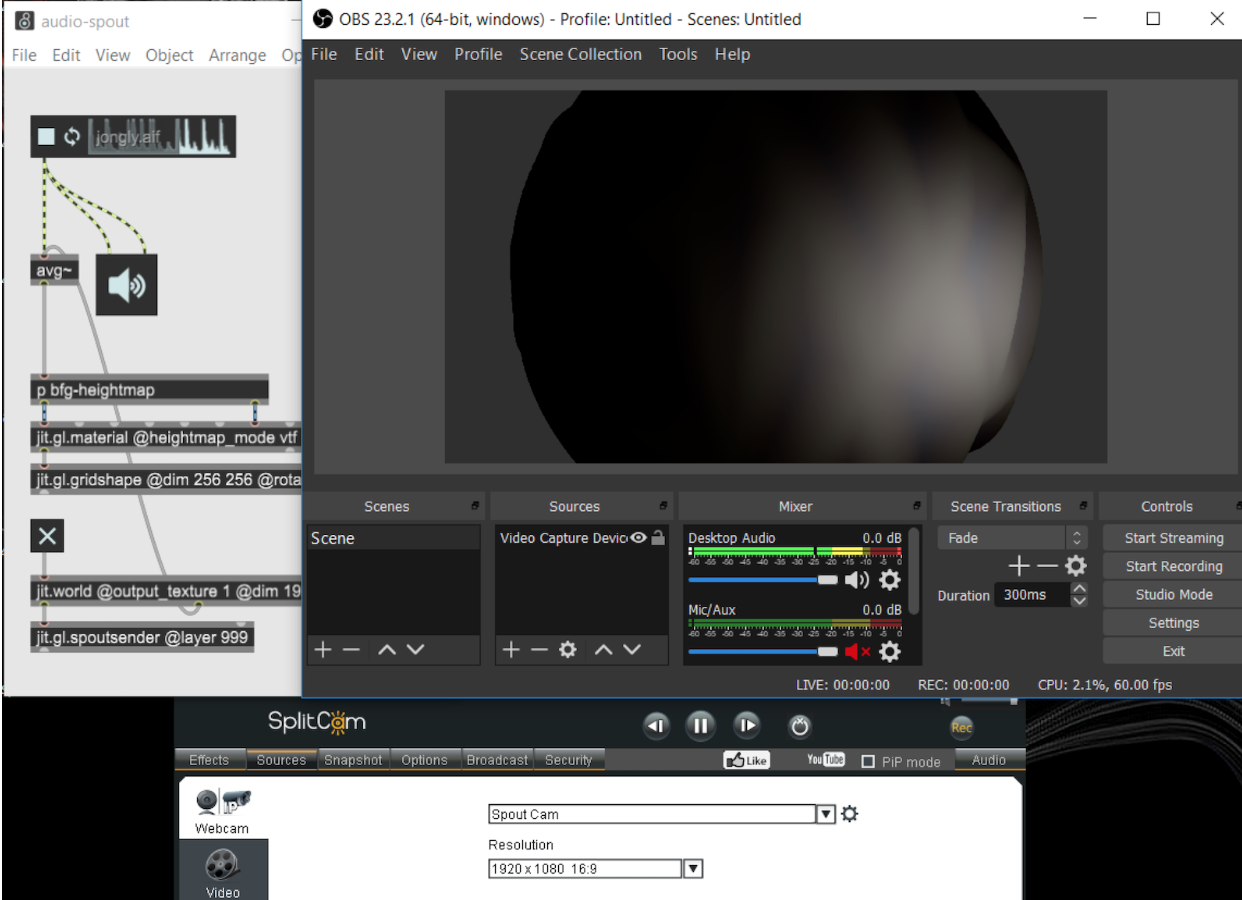Image resolution: width=1242 pixels, height=900 pixels.
Task: Open Spout Cam settings gear in SplitCam
Action: (850, 814)
